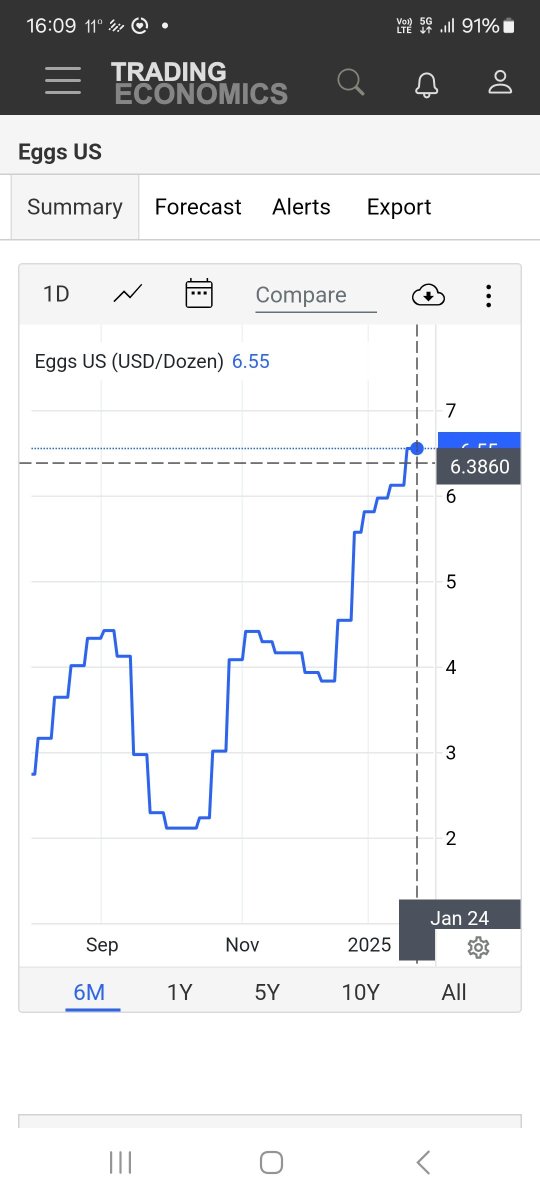
Task: Change chart type with line icon
Action: (128, 294)
